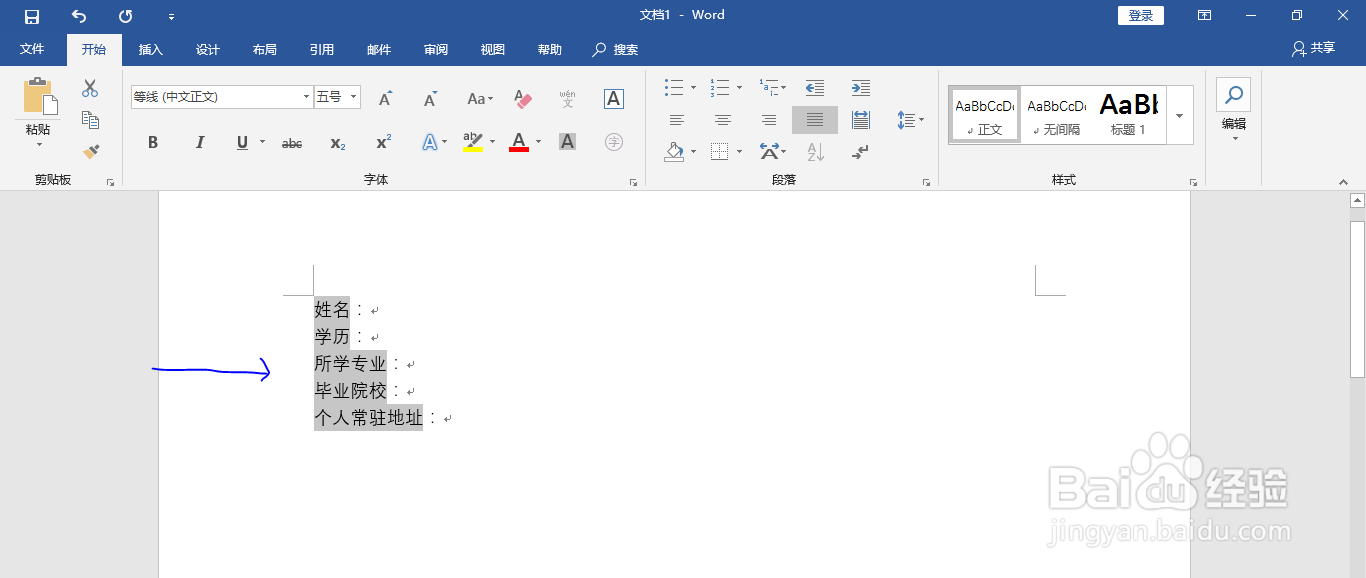Click the Clear All Formatting icon
The width and height of the screenshot is (1366, 578).
(x=521, y=97)
